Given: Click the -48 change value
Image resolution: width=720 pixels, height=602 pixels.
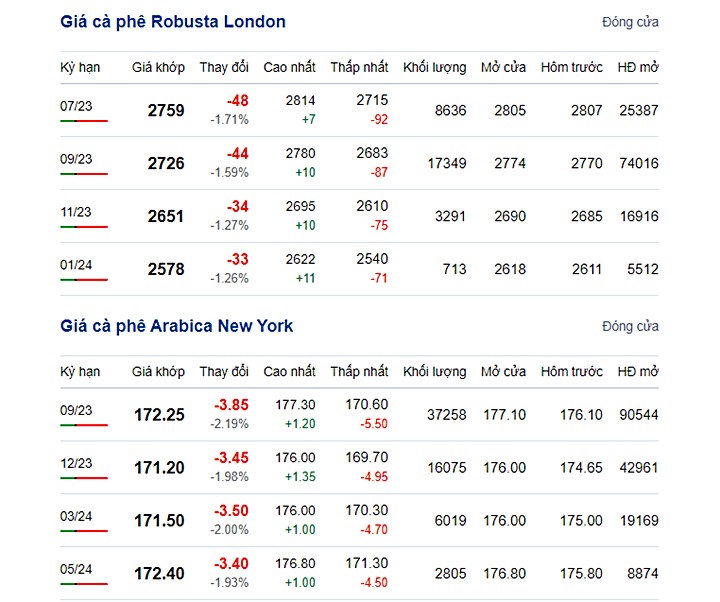Looking at the screenshot, I should click(x=237, y=100).
